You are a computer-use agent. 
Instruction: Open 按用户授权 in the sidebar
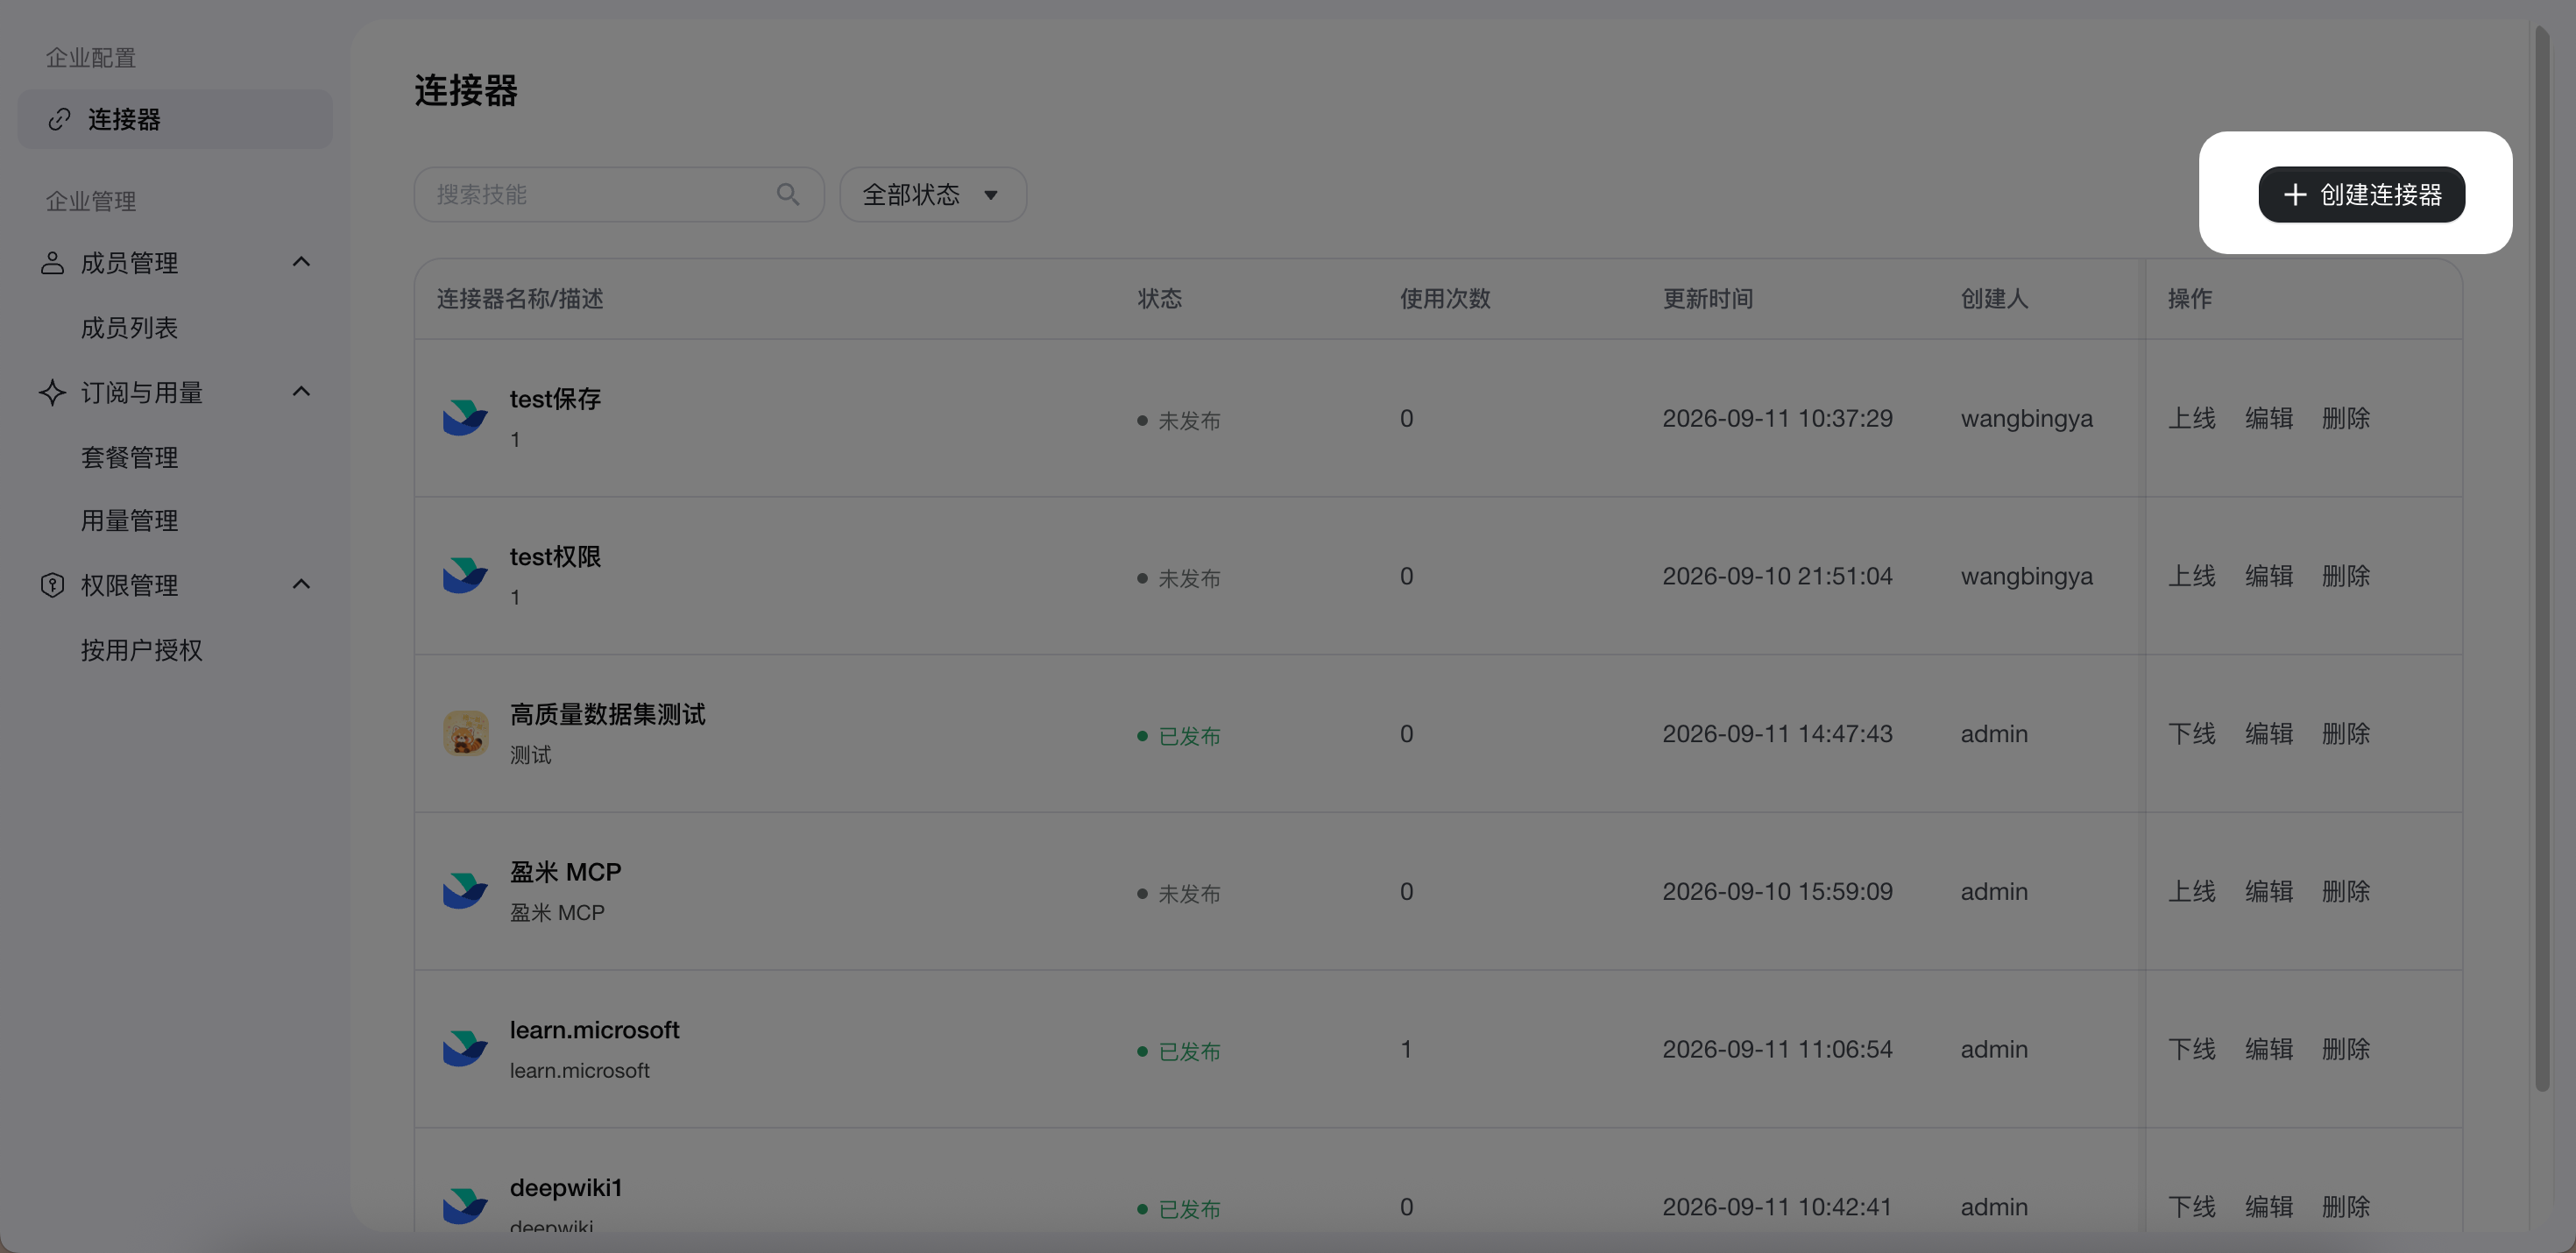pos(141,650)
